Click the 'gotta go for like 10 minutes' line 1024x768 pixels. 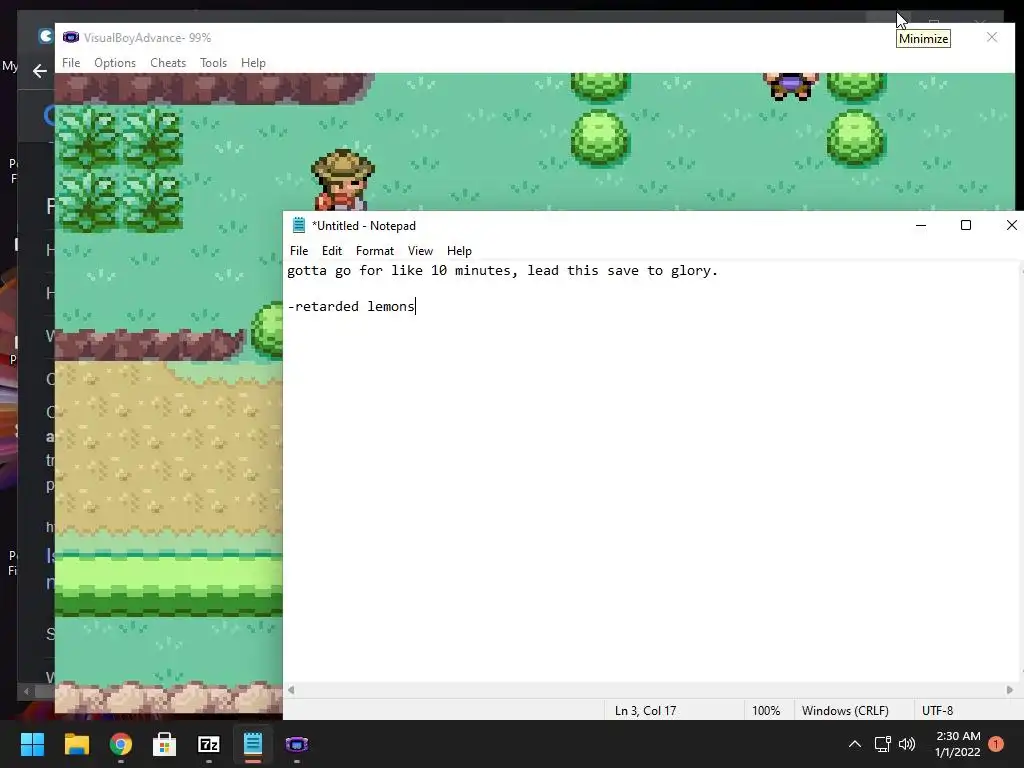tap(502, 271)
